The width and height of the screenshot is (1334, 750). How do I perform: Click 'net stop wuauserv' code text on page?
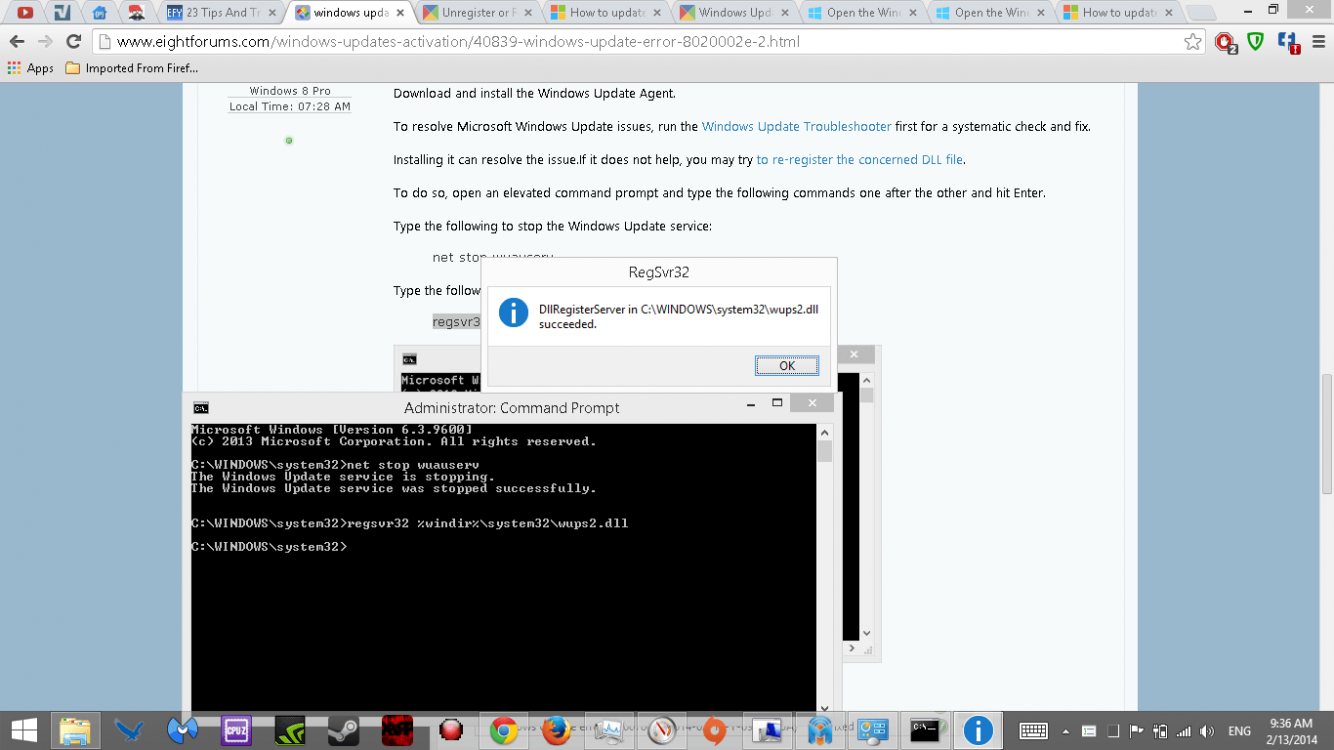(x=492, y=257)
